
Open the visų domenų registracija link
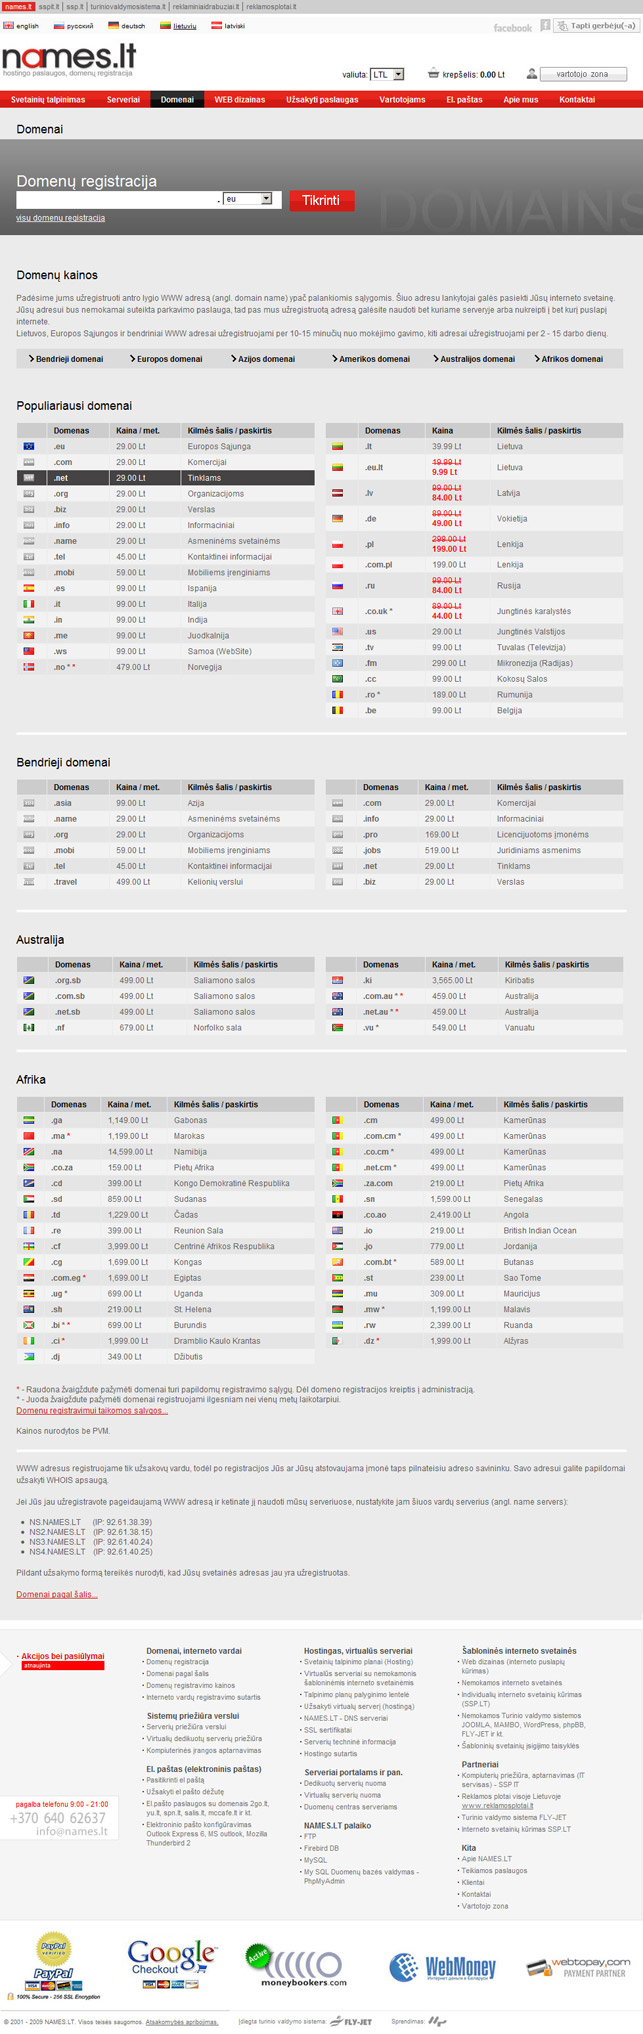click(x=60, y=218)
